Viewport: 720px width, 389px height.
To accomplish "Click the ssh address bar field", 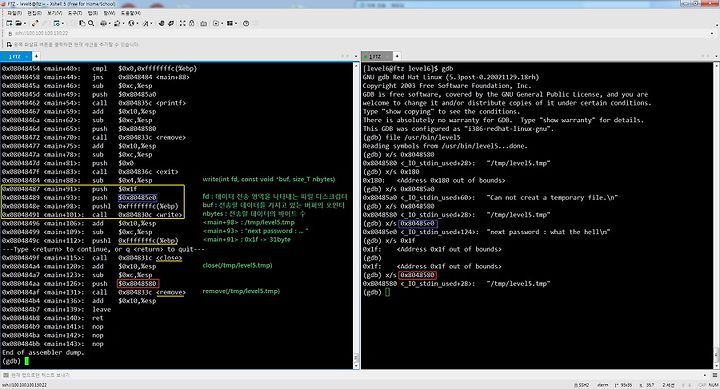I will coord(360,34).
